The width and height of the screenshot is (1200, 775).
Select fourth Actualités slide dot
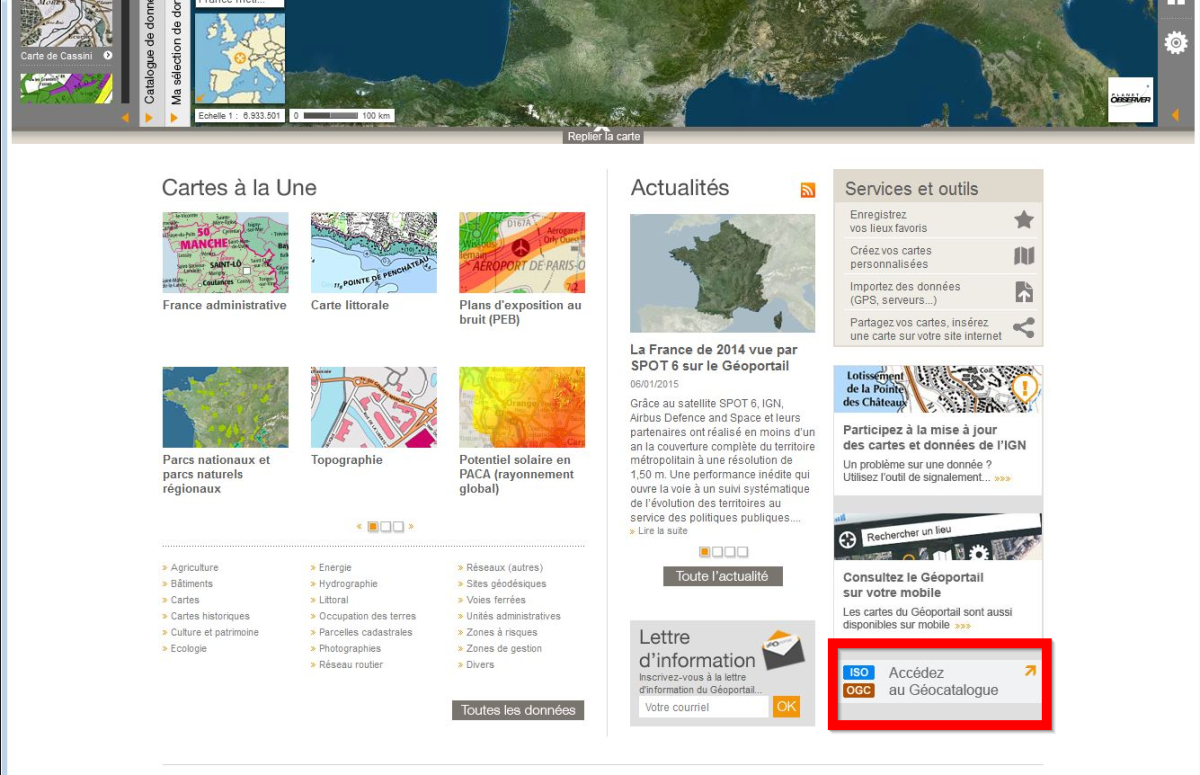742,551
